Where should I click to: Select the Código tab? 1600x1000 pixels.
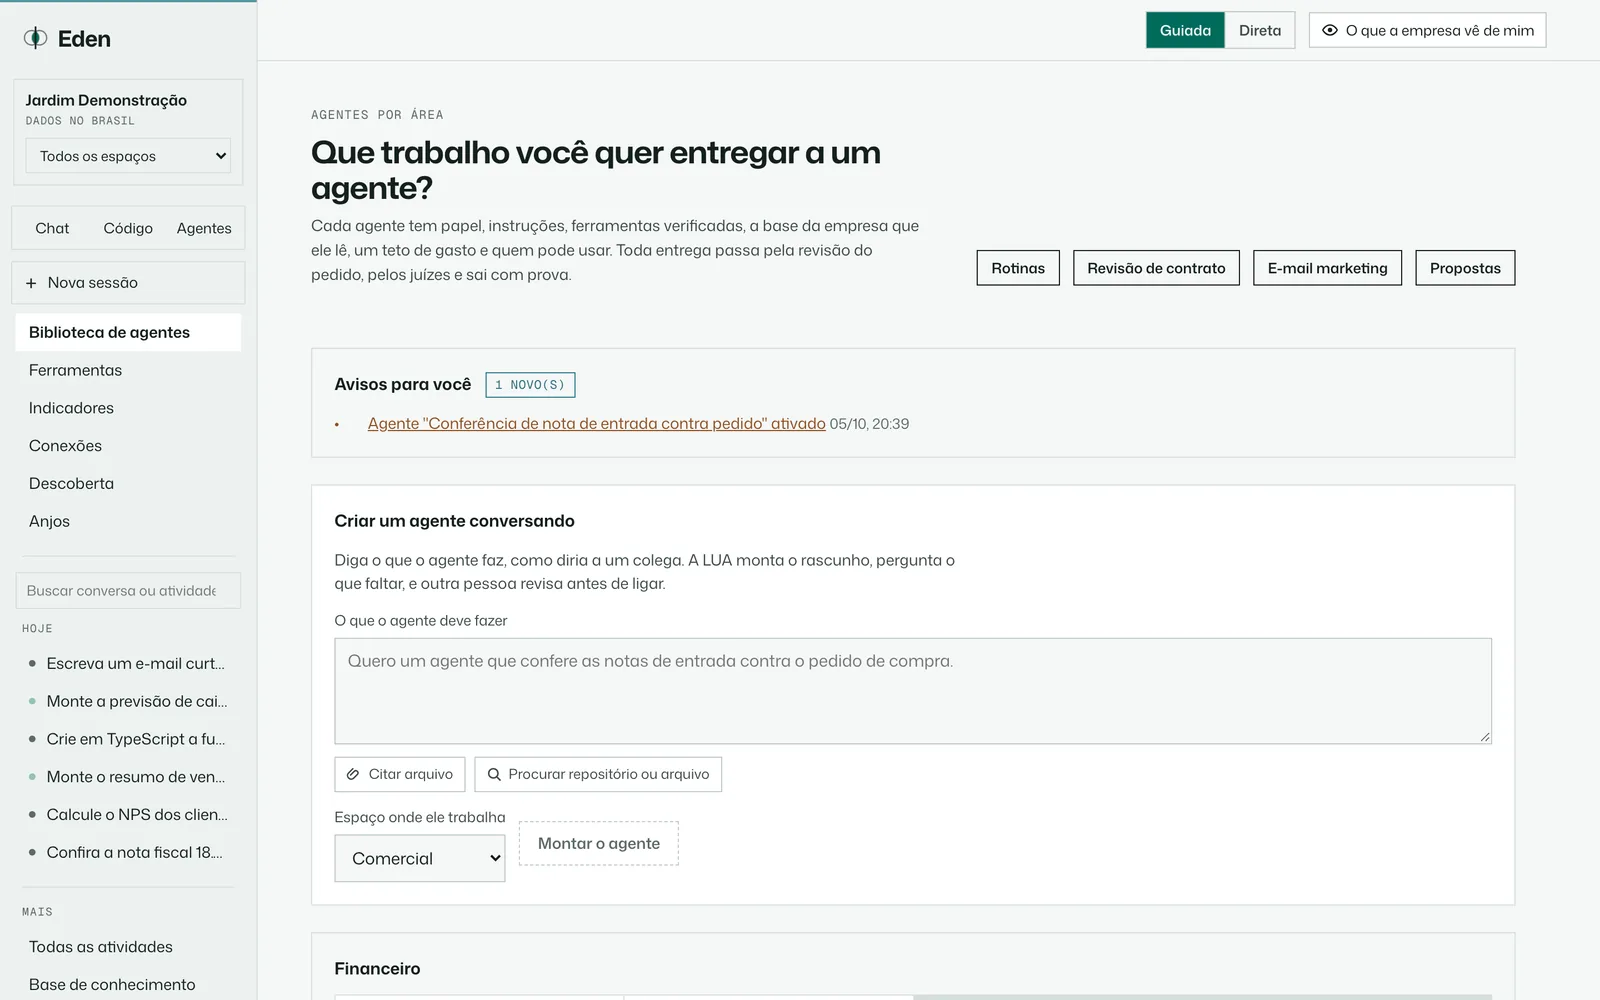point(128,228)
